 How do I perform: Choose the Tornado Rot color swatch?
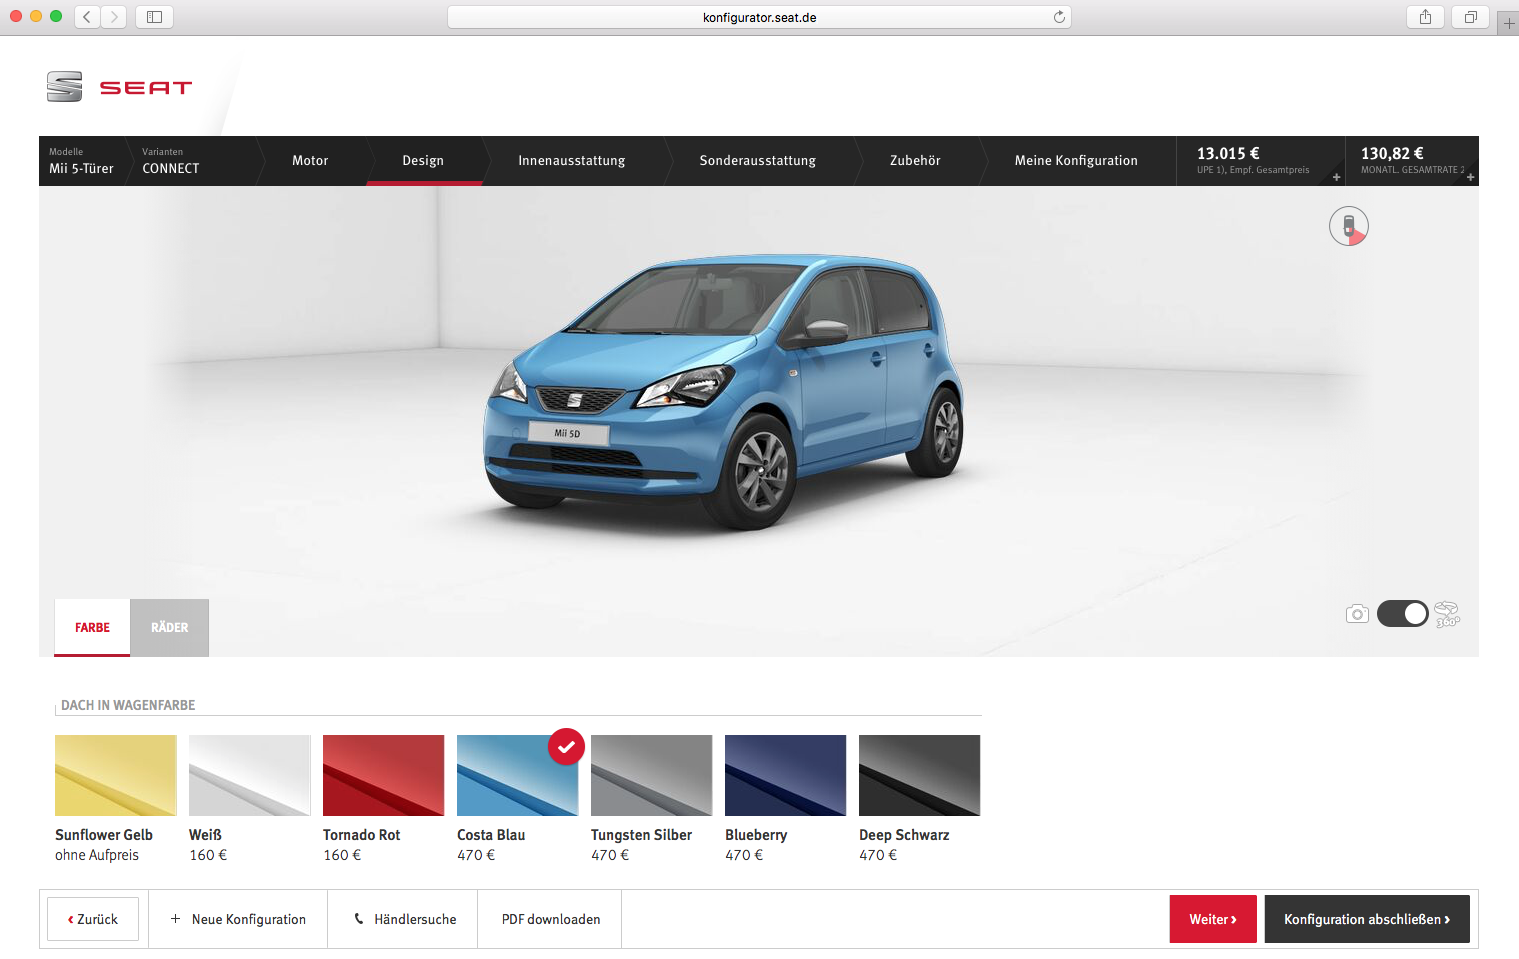pyautogui.click(x=384, y=775)
